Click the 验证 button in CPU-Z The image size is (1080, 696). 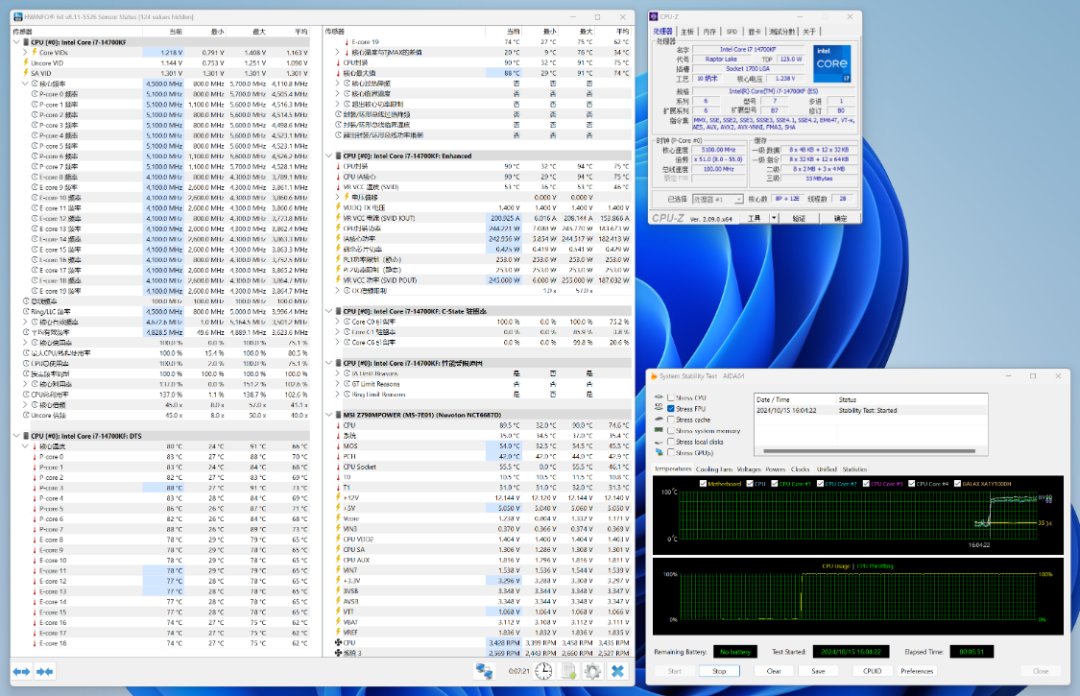[799, 217]
